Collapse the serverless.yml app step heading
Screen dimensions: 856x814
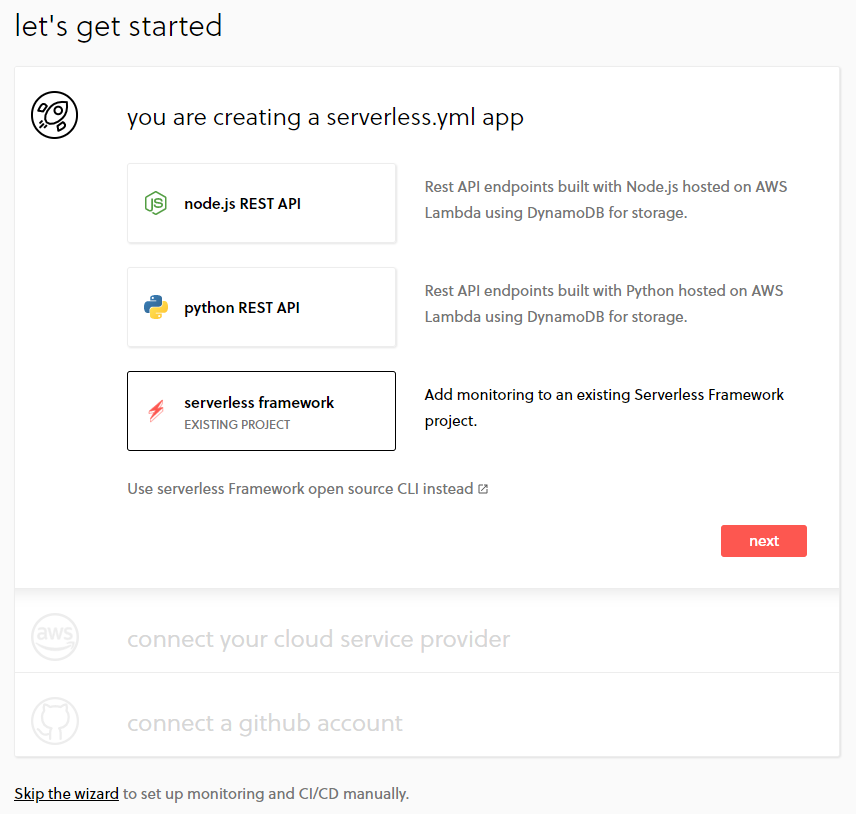[325, 117]
